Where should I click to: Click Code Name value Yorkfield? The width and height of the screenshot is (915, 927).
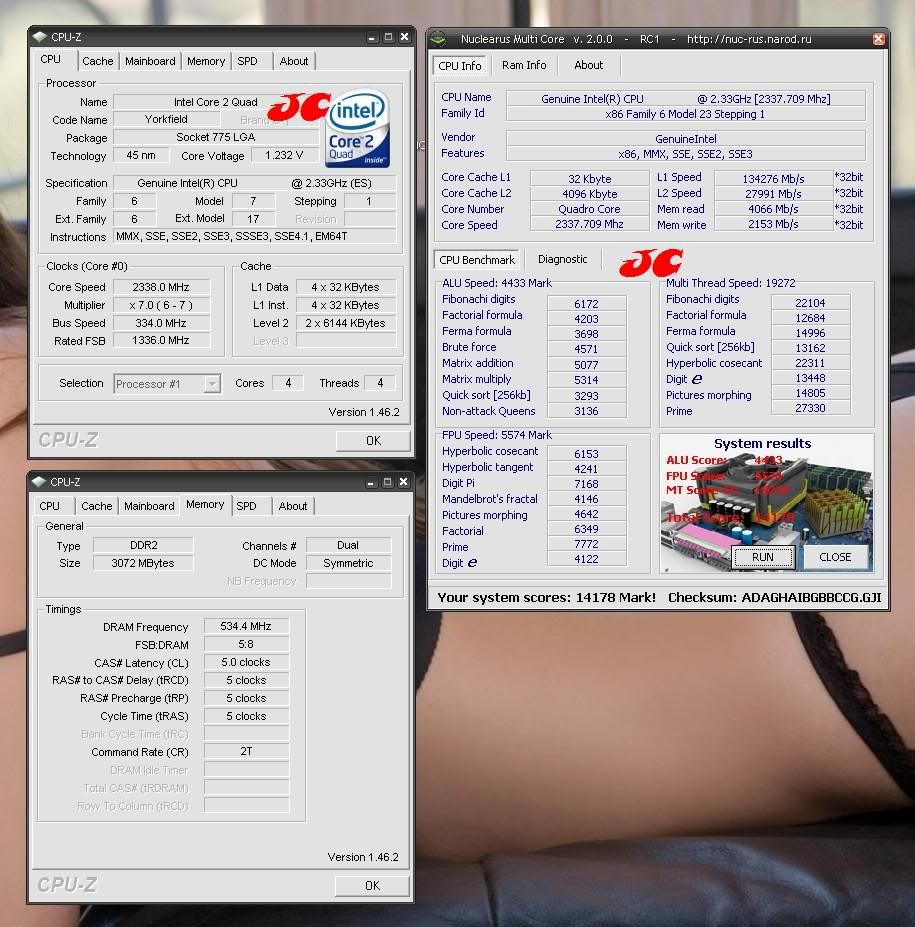(x=166, y=119)
